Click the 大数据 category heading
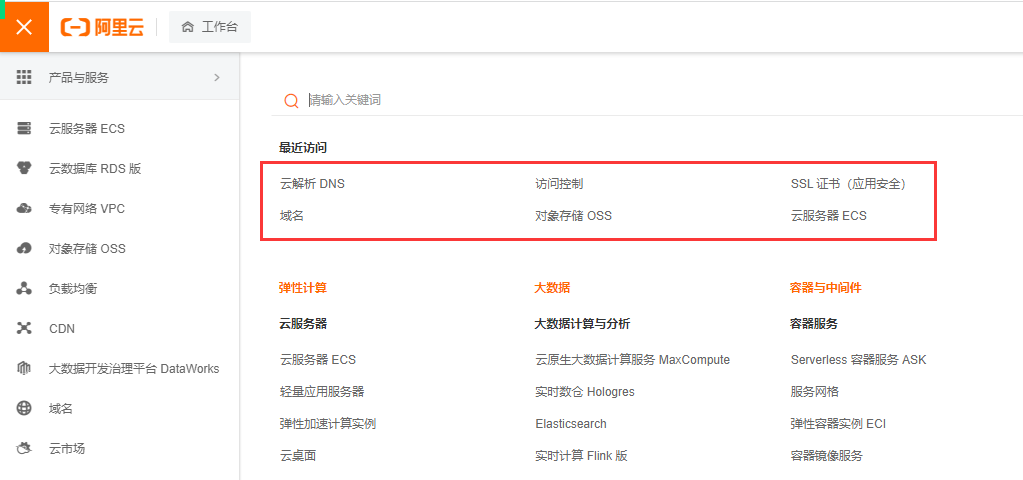Screen dimensions: 1023x480 553,288
